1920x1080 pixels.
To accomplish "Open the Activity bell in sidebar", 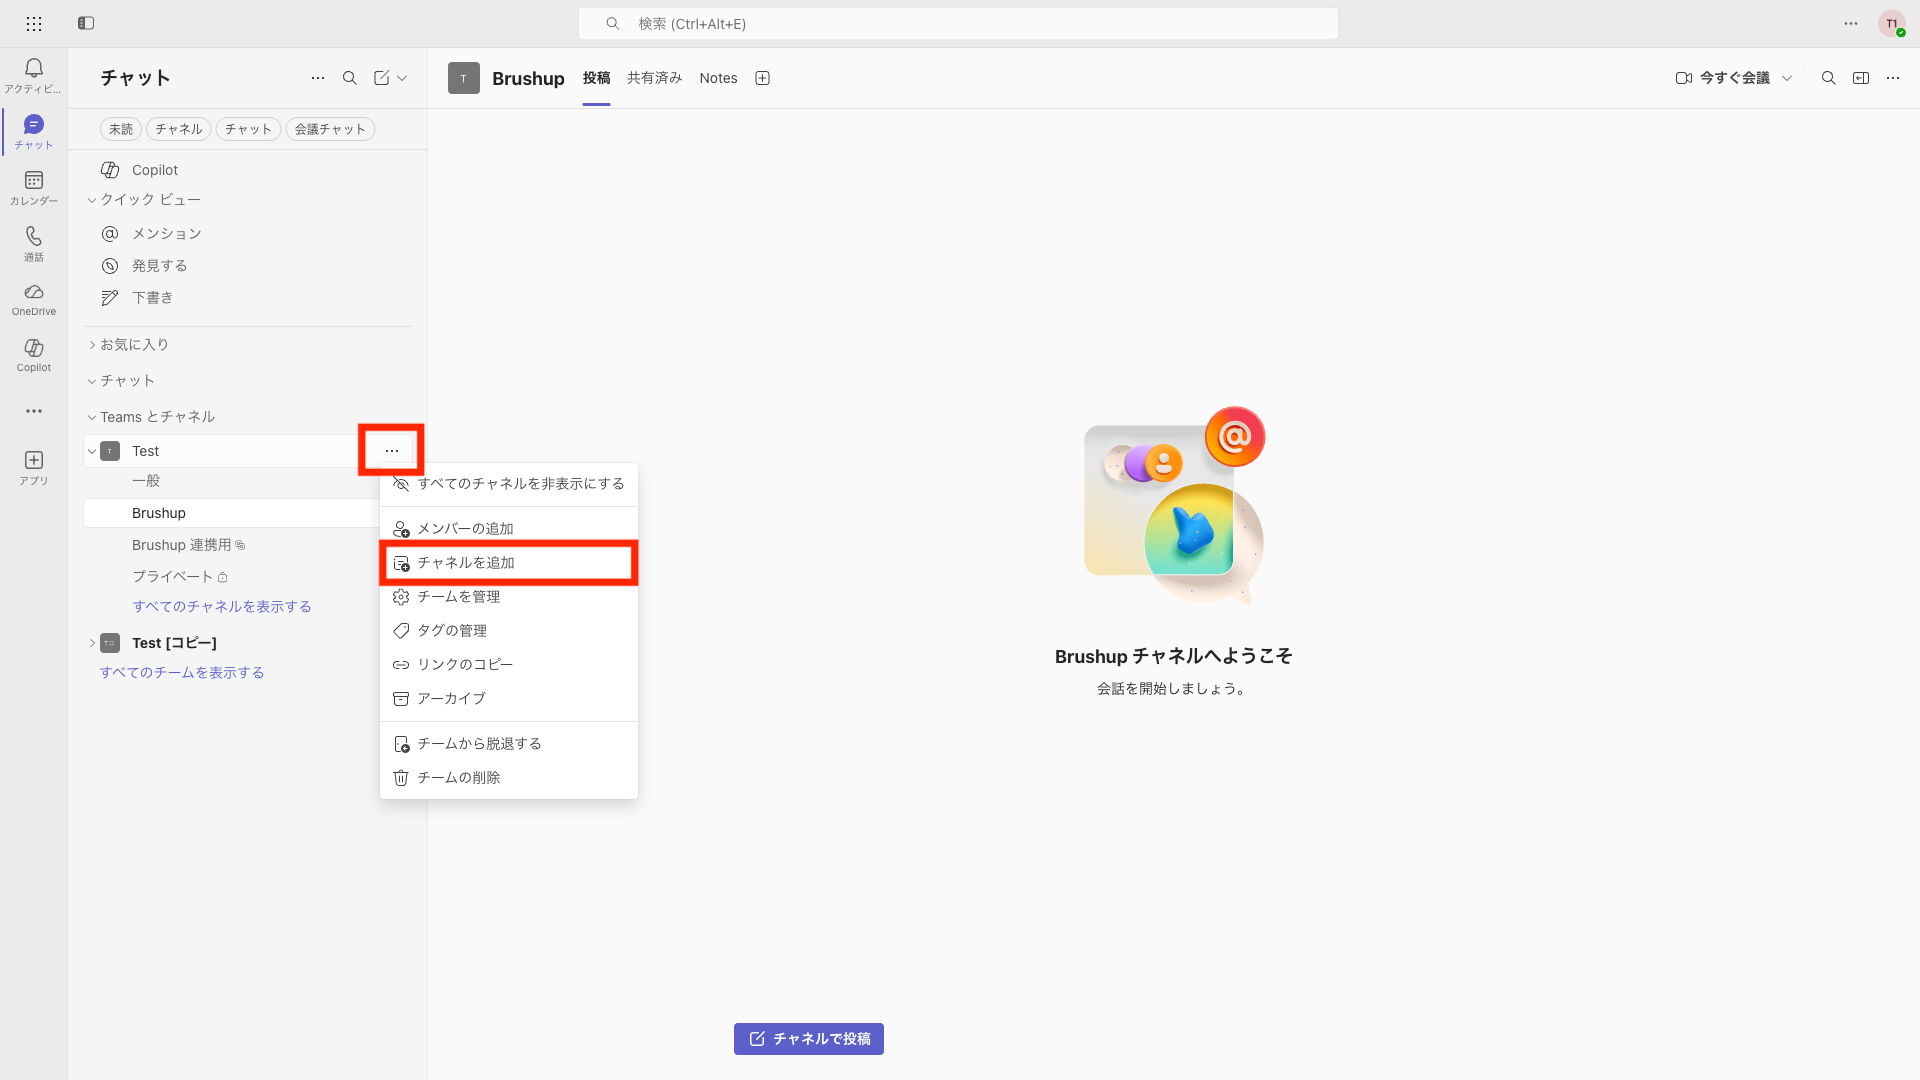I will click(33, 75).
